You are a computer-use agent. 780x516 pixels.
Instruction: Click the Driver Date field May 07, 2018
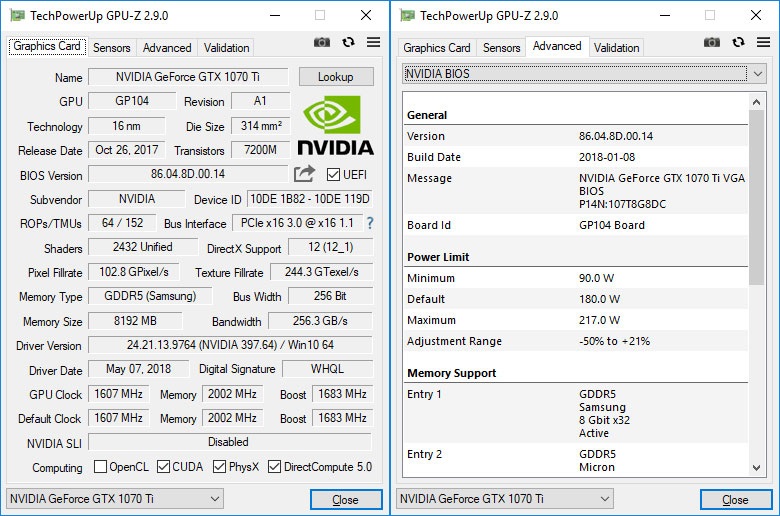point(138,369)
